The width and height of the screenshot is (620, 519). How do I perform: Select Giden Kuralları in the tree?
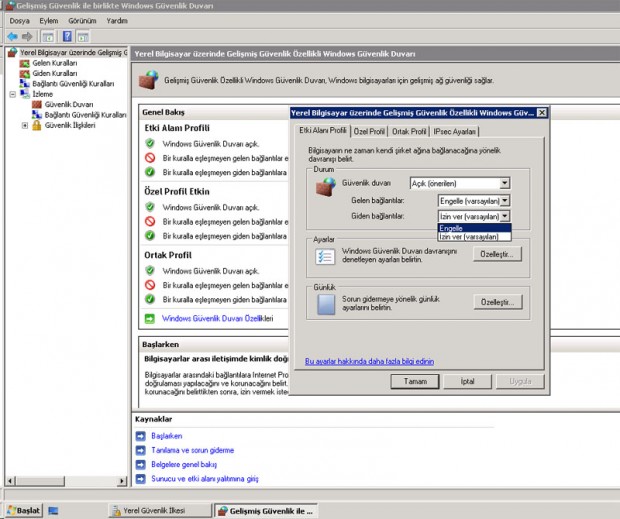pos(55,73)
